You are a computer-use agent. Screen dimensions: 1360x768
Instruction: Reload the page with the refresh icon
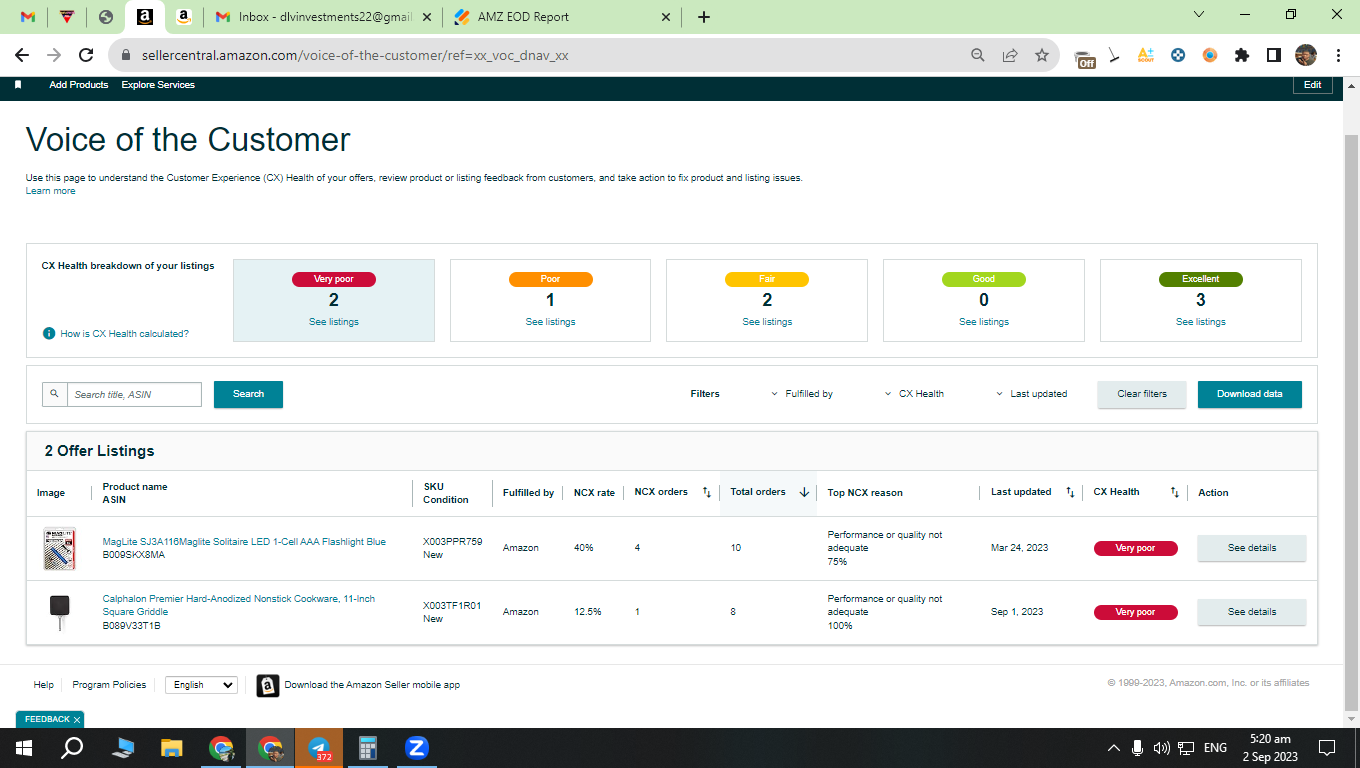(x=86, y=55)
